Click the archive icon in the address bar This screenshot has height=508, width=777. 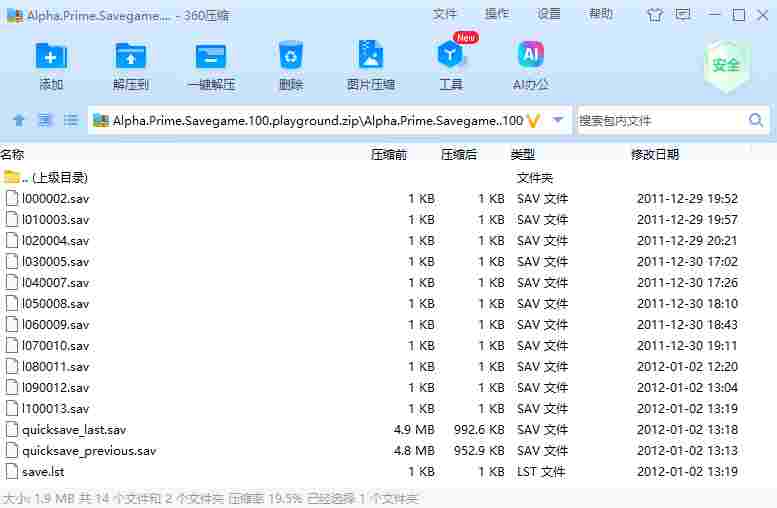tap(101, 120)
